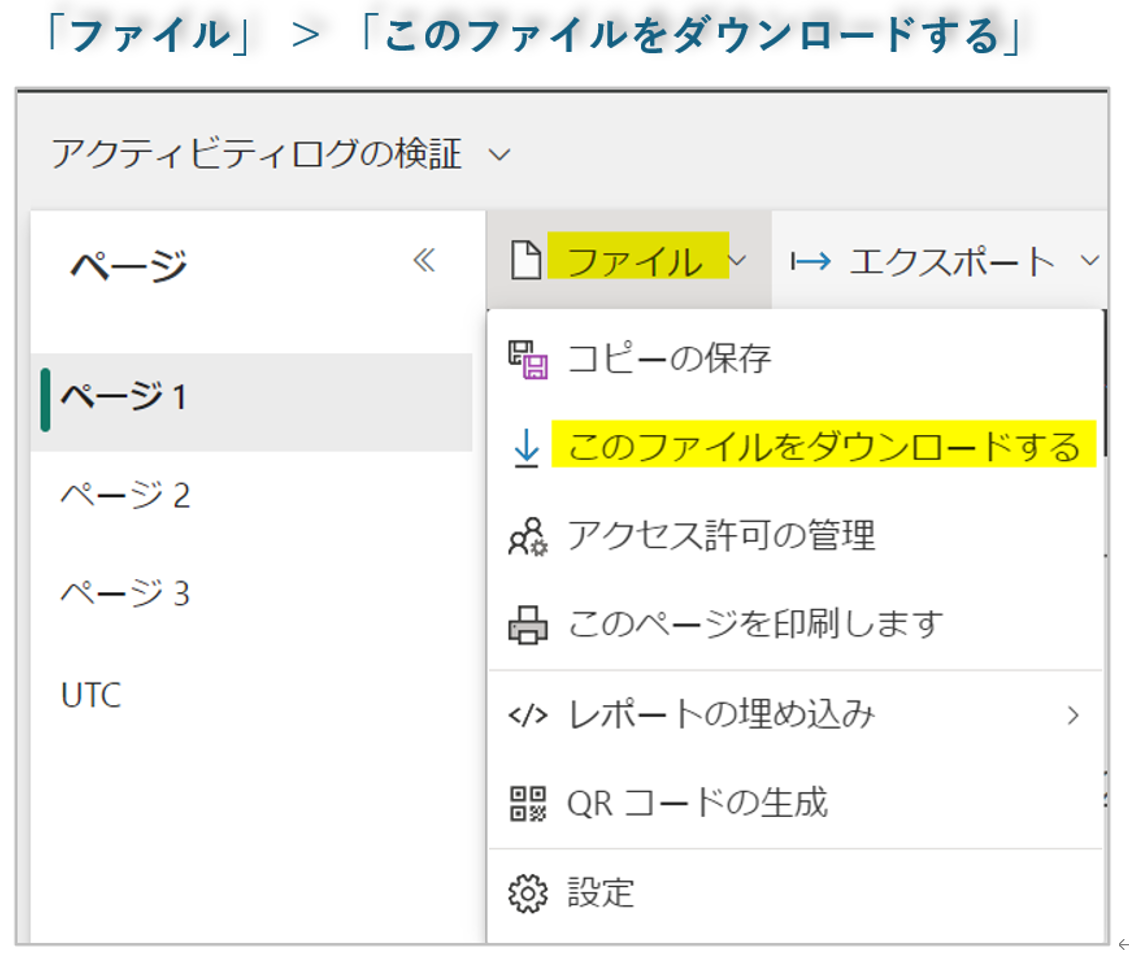Image resolution: width=1129 pixels, height=957 pixels.
Task: Click the settings gear icon
Action: (528, 894)
